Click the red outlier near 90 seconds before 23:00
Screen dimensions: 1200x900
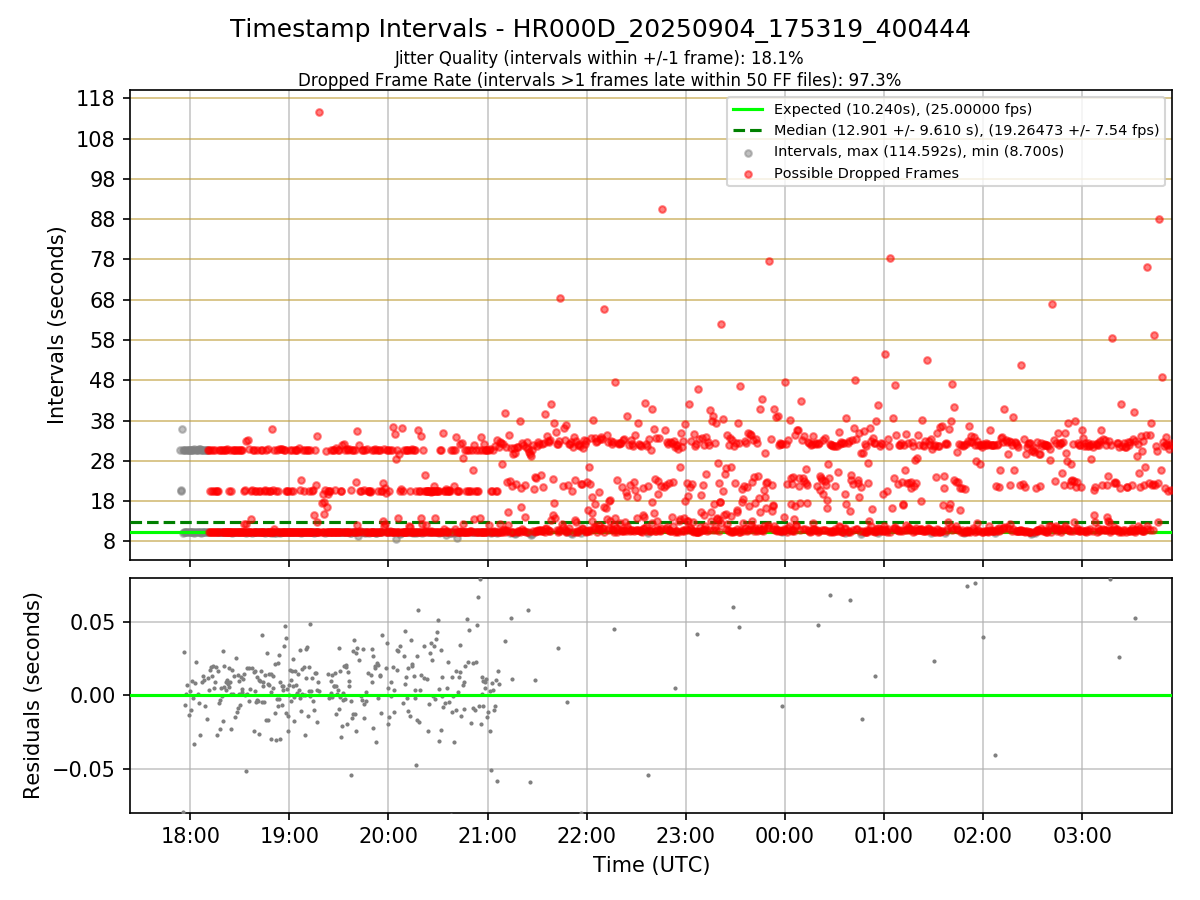[x=662, y=209]
